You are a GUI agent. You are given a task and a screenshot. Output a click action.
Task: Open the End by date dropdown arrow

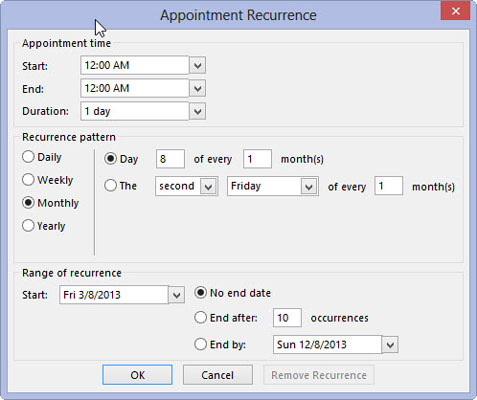pyautogui.click(x=390, y=345)
